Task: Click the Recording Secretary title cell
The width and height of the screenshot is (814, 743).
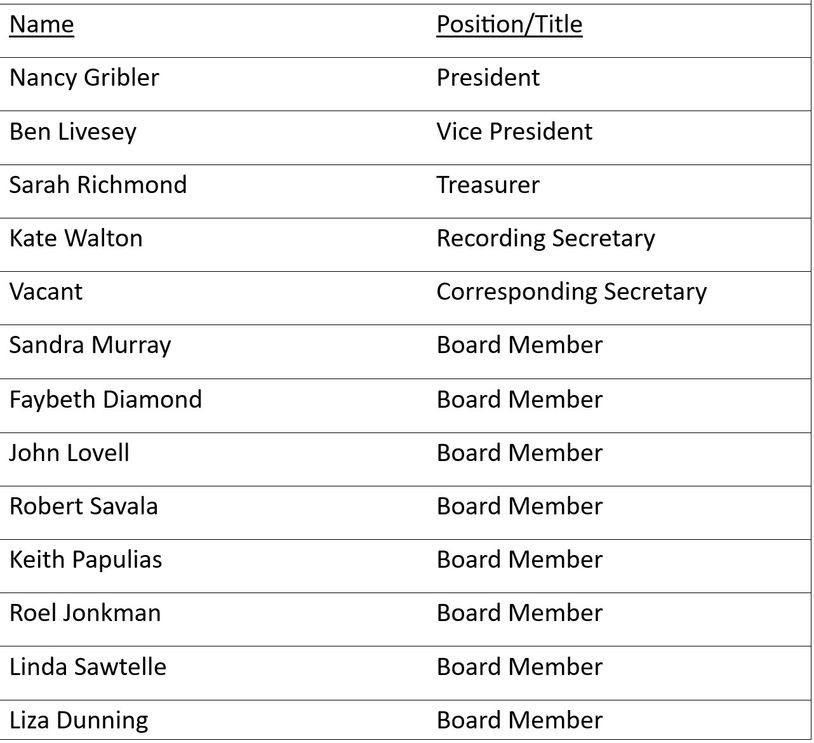Action: point(545,238)
